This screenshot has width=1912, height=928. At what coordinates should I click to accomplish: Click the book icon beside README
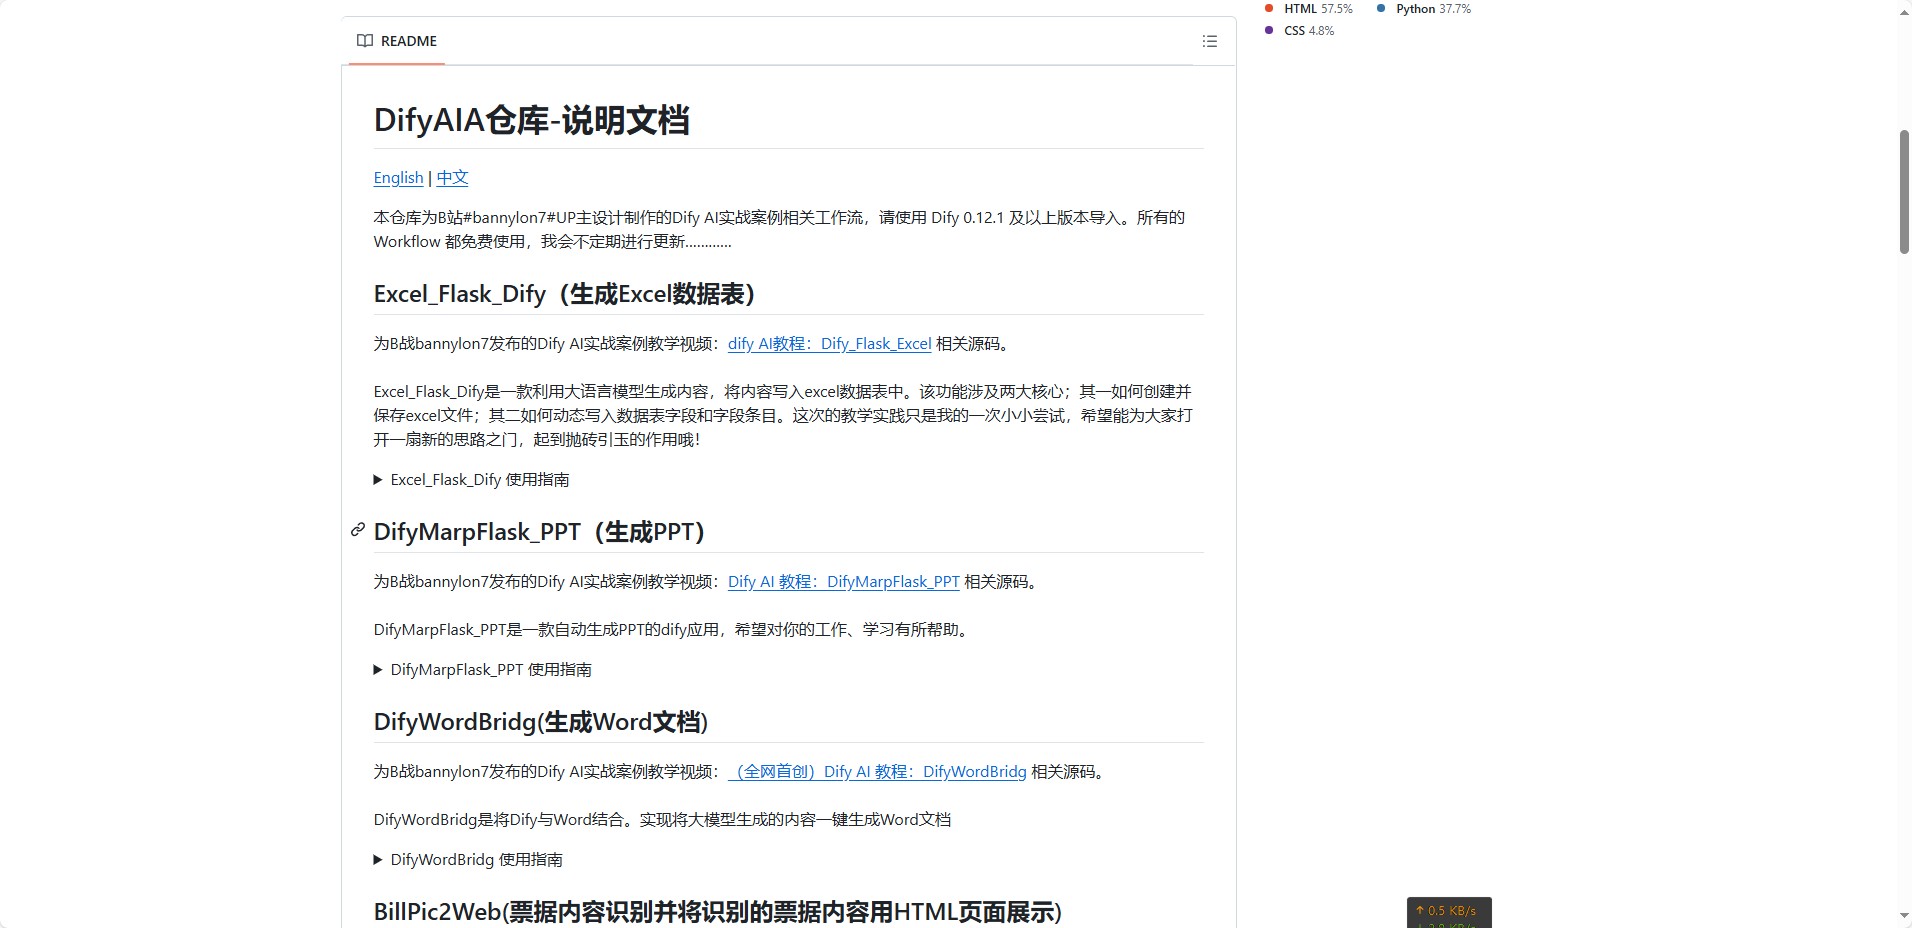coord(365,41)
